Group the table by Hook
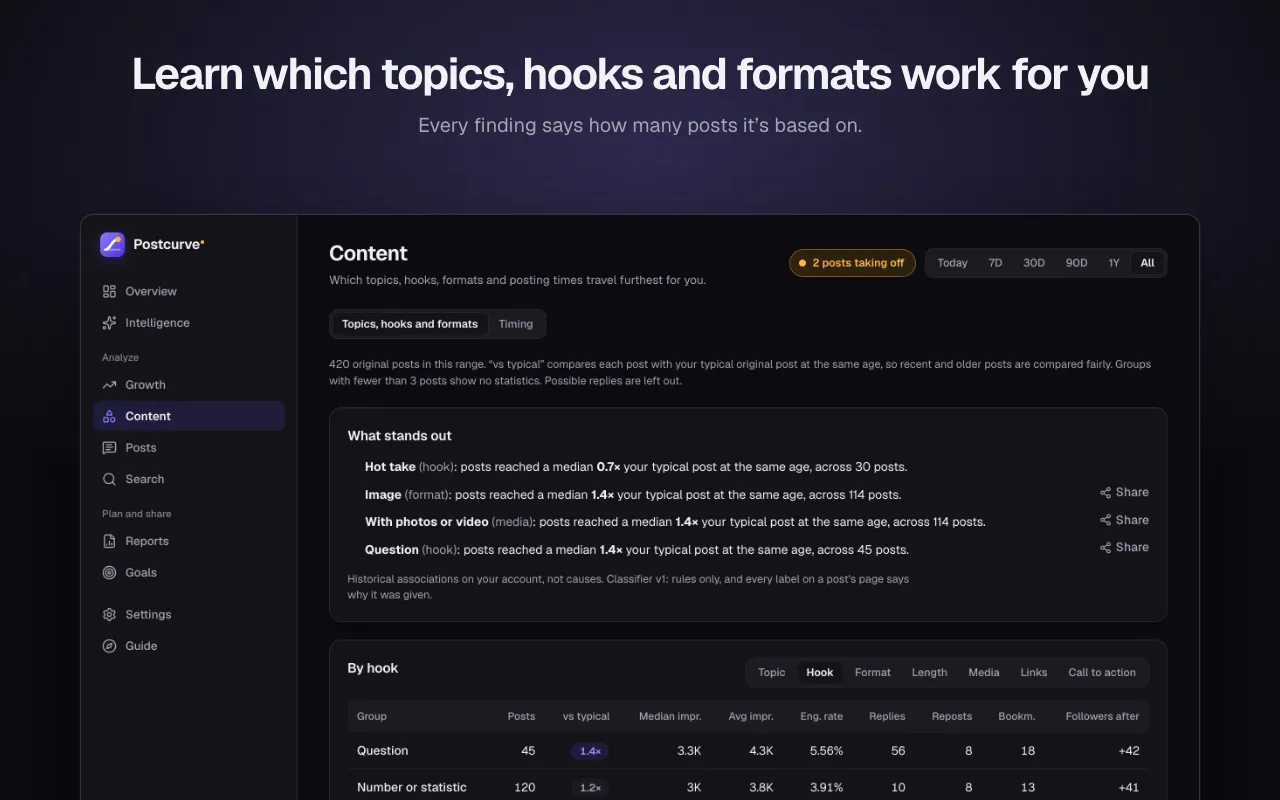The image size is (1280, 800). pyautogui.click(x=820, y=673)
